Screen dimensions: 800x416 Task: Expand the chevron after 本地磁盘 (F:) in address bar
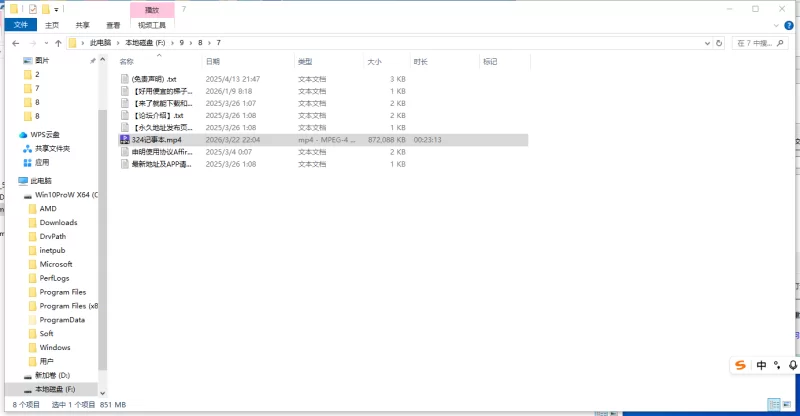pos(173,43)
